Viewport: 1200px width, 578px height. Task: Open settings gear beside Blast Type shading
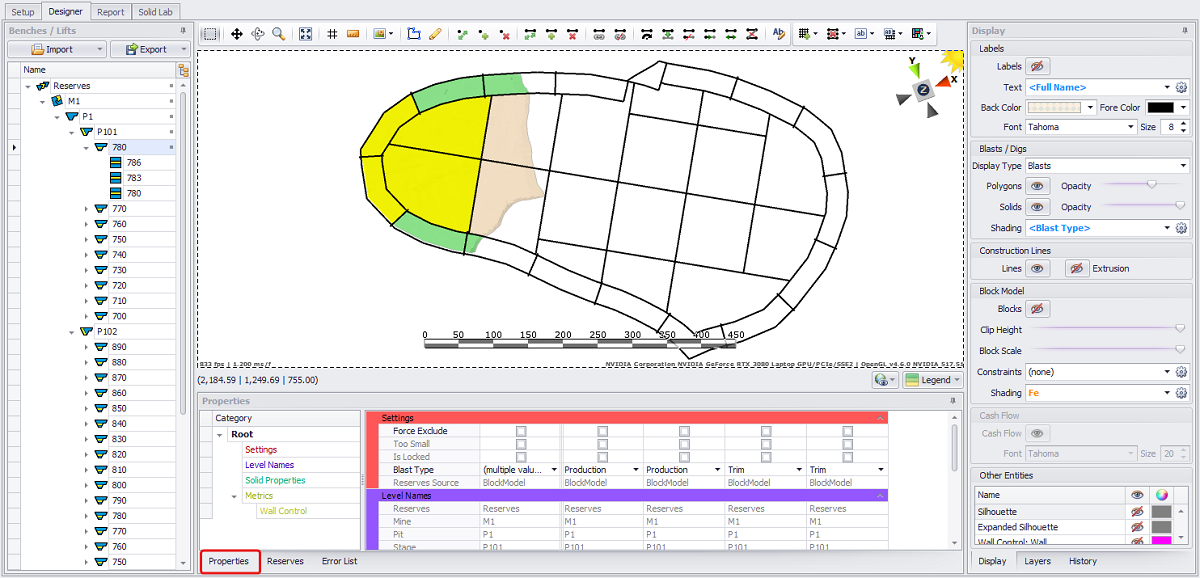pyautogui.click(x=1181, y=228)
